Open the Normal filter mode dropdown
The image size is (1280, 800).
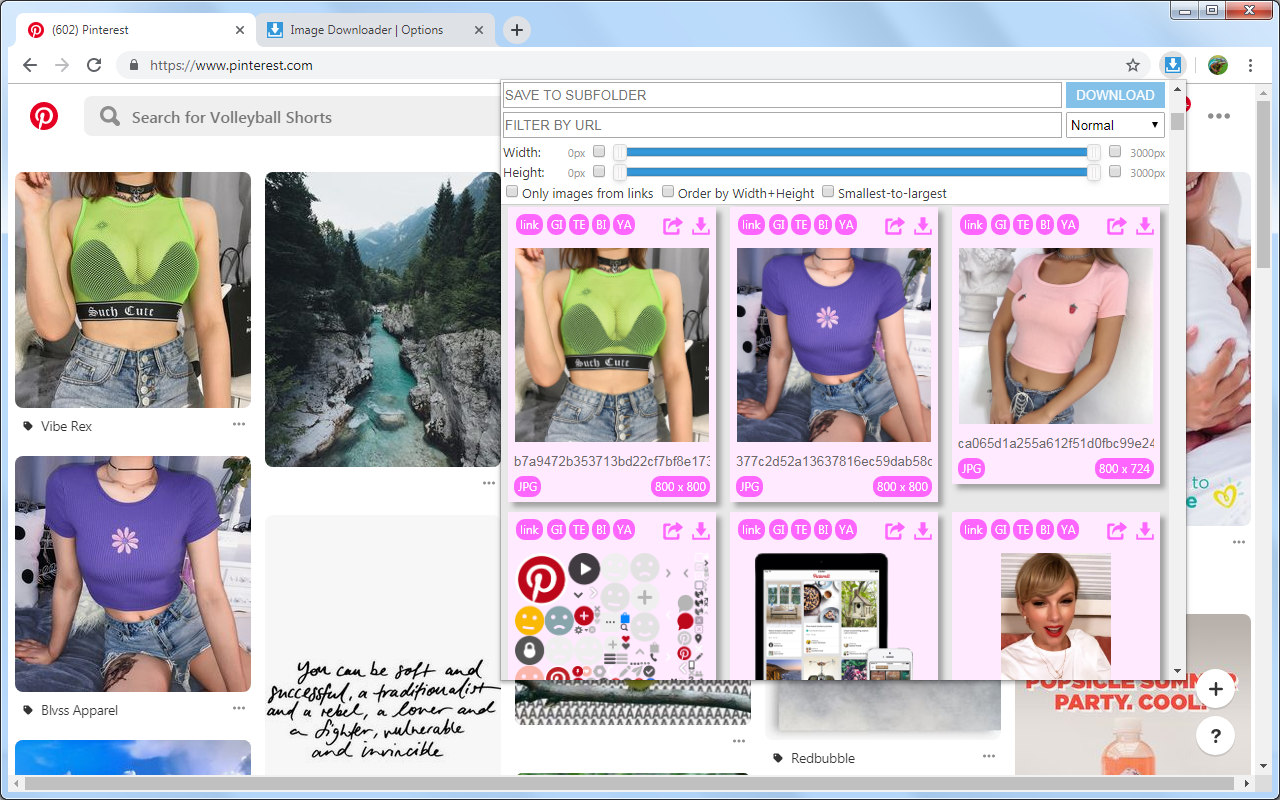(x=1116, y=125)
